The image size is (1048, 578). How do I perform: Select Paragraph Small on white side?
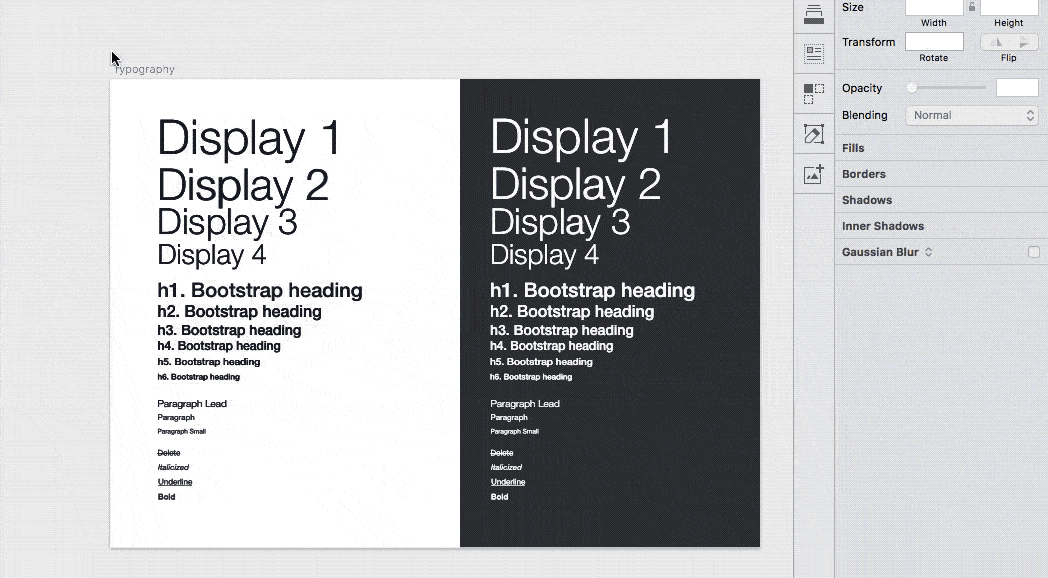[182, 432]
